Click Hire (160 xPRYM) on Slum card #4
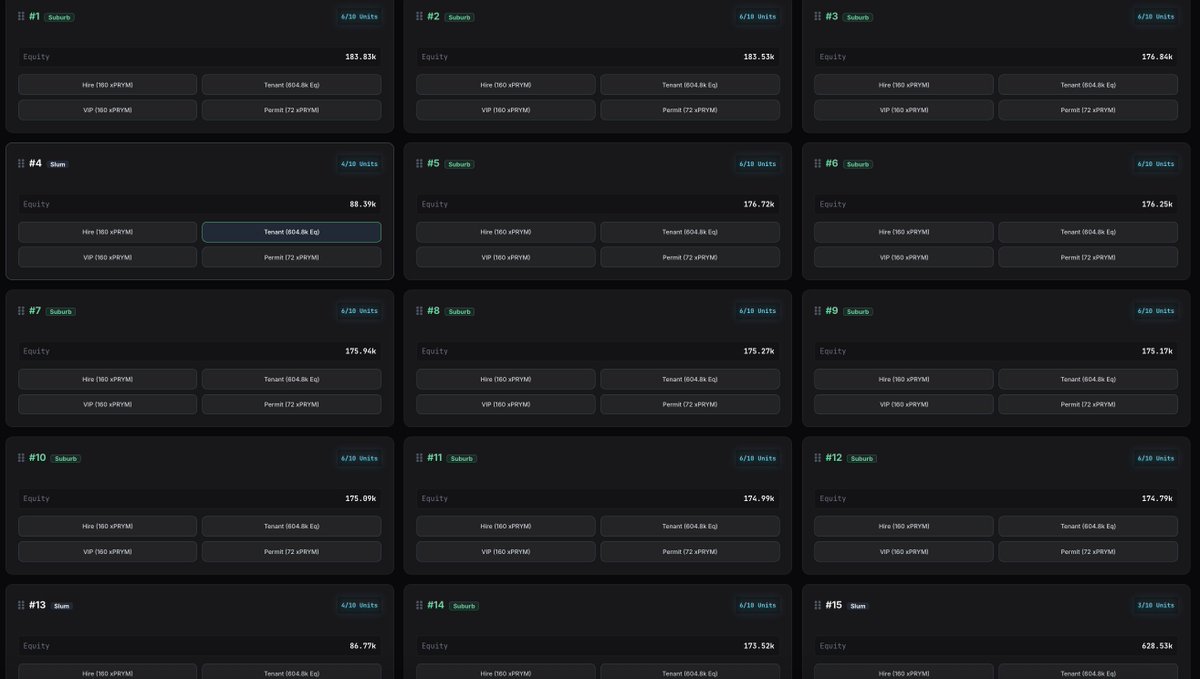 click(108, 232)
